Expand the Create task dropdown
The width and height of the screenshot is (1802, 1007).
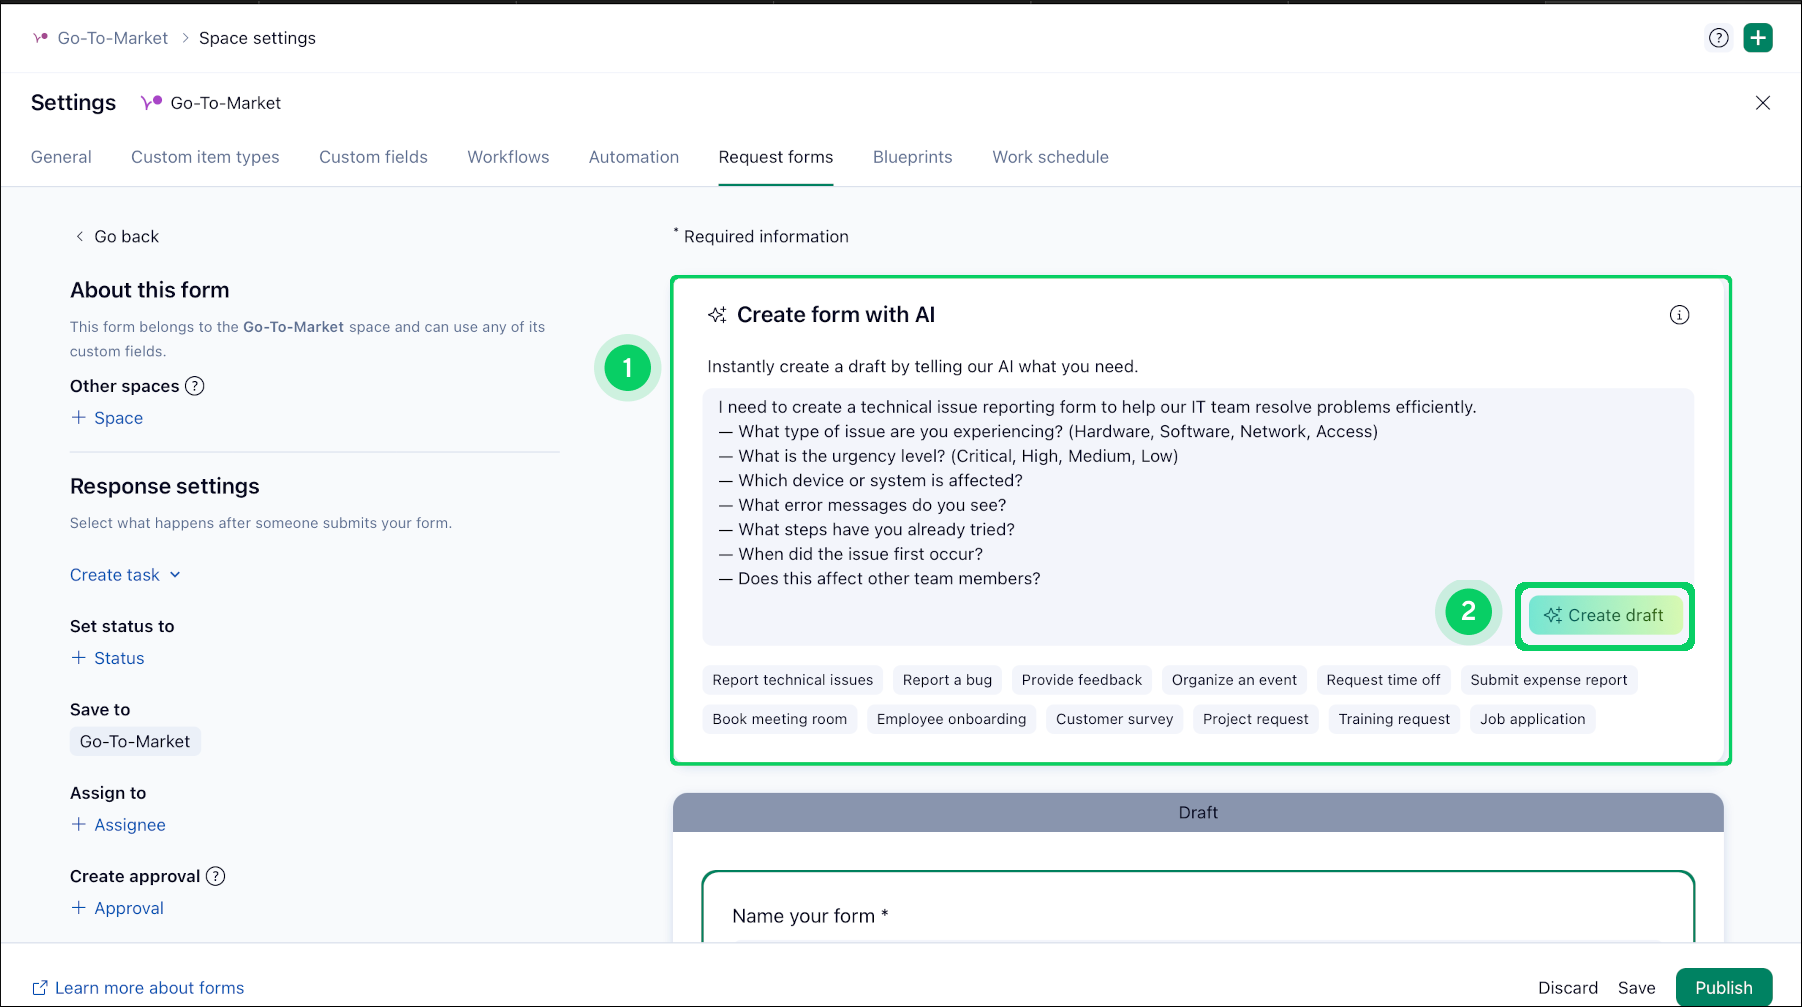pyautogui.click(x=125, y=575)
